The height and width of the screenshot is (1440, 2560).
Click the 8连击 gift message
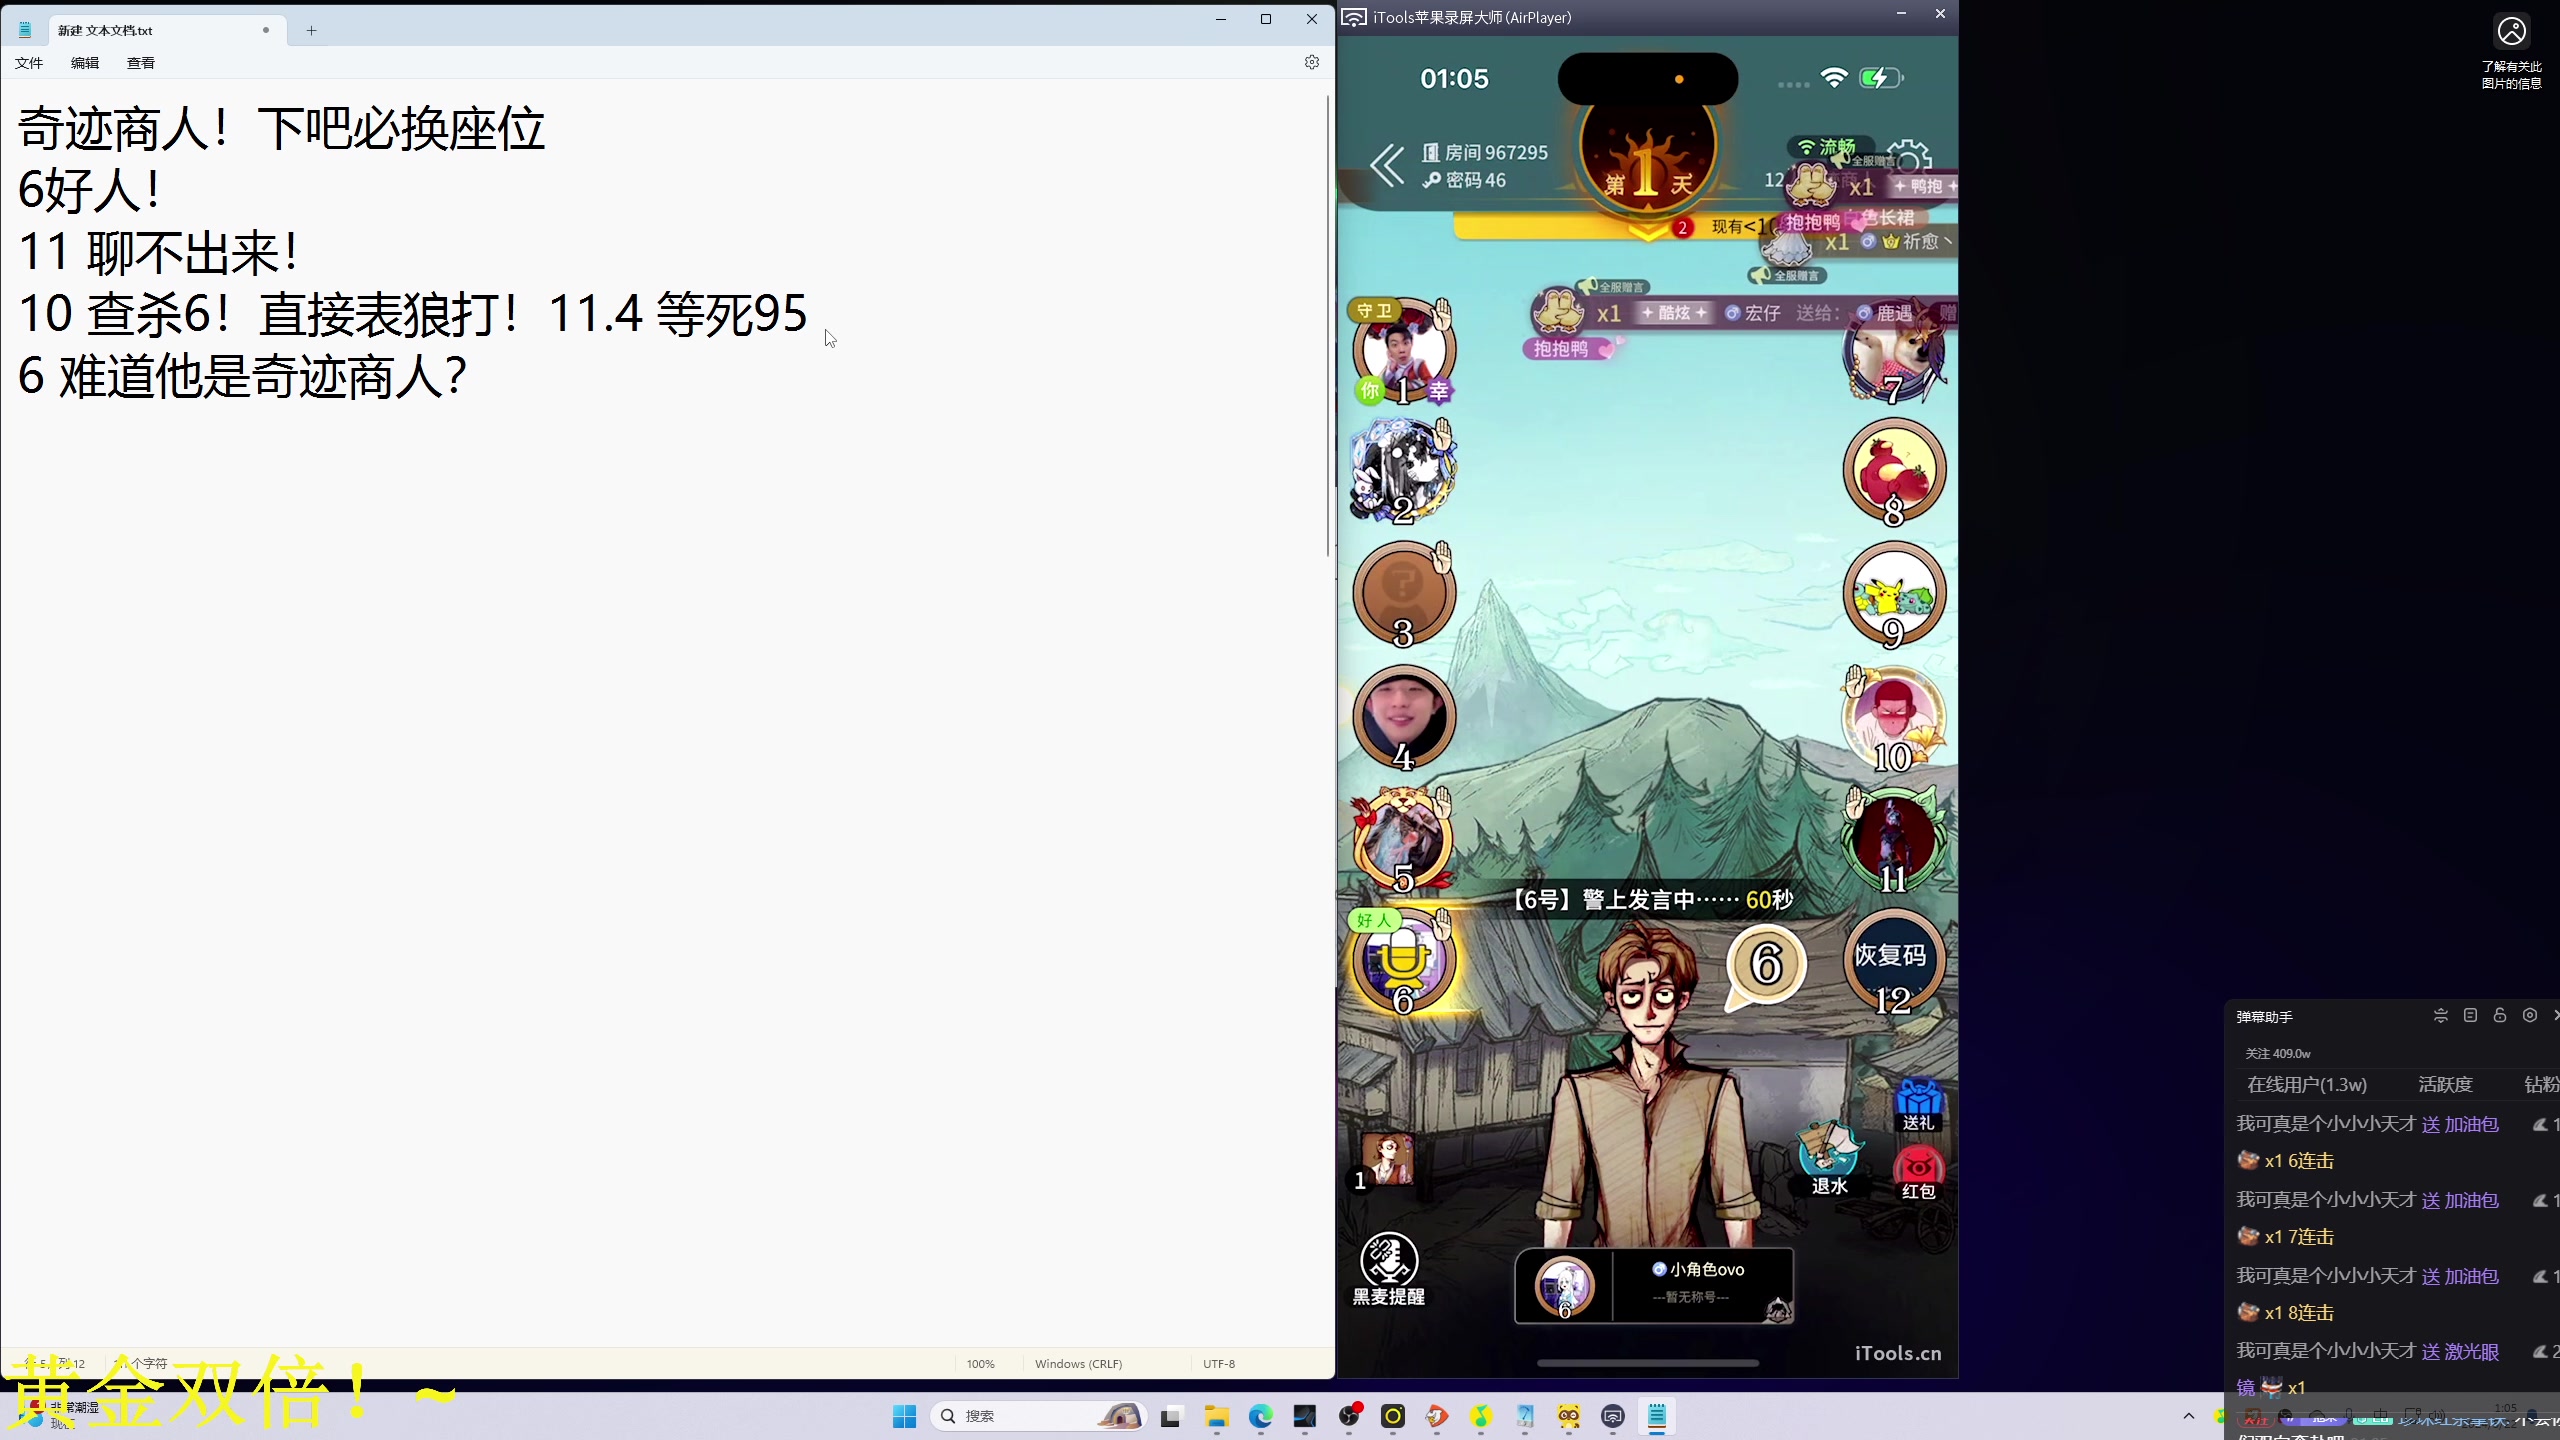pos(2285,1313)
